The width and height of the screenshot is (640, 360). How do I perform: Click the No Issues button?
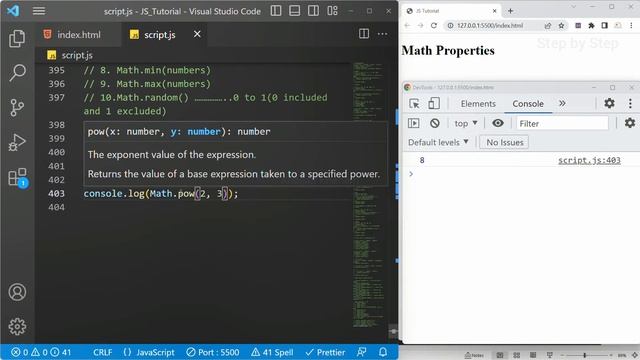coord(504,142)
